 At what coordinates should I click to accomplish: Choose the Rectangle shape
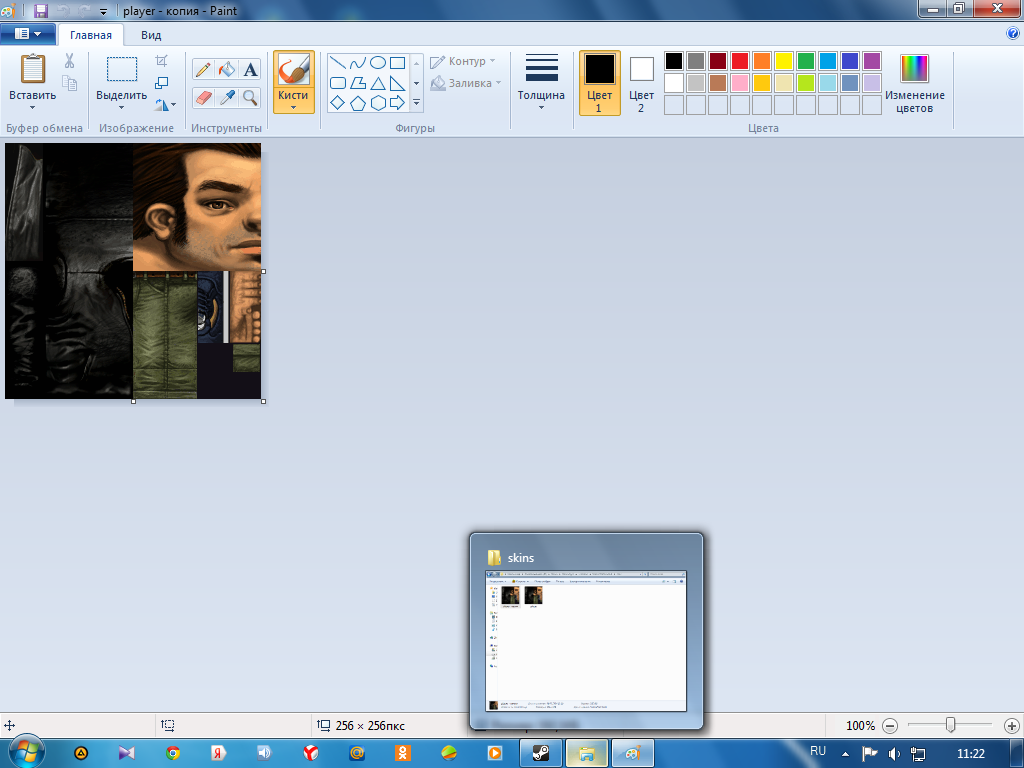(397, 63)
